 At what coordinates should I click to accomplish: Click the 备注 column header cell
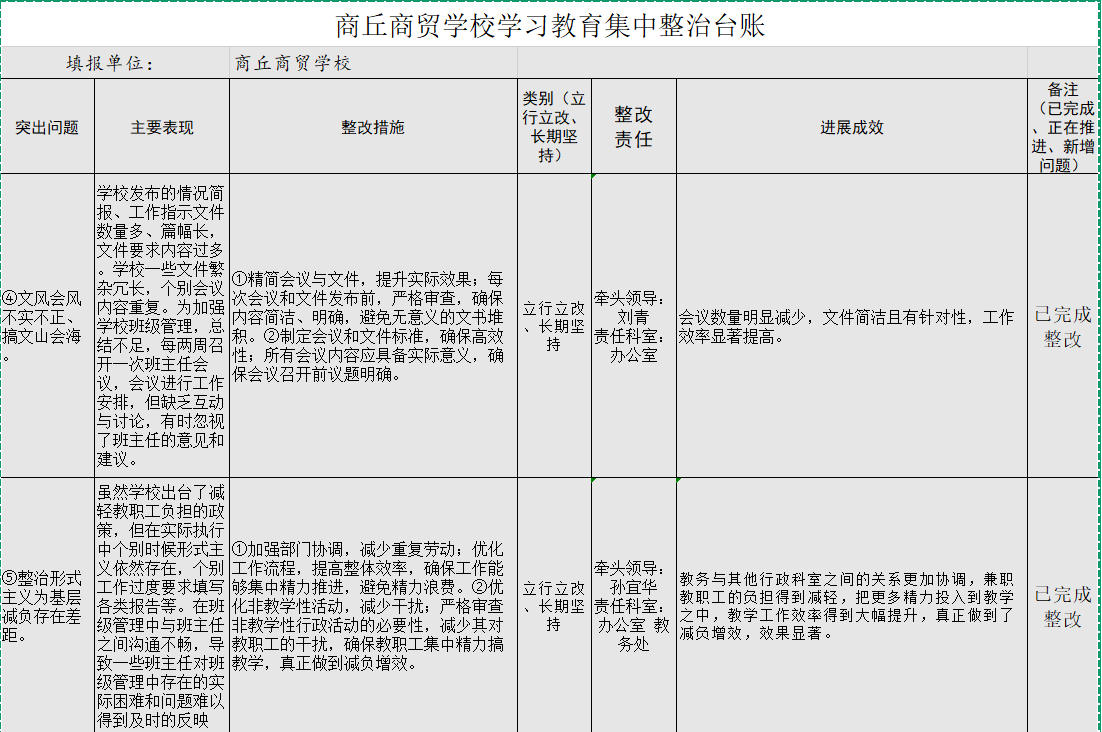(x=1063, y=127)
